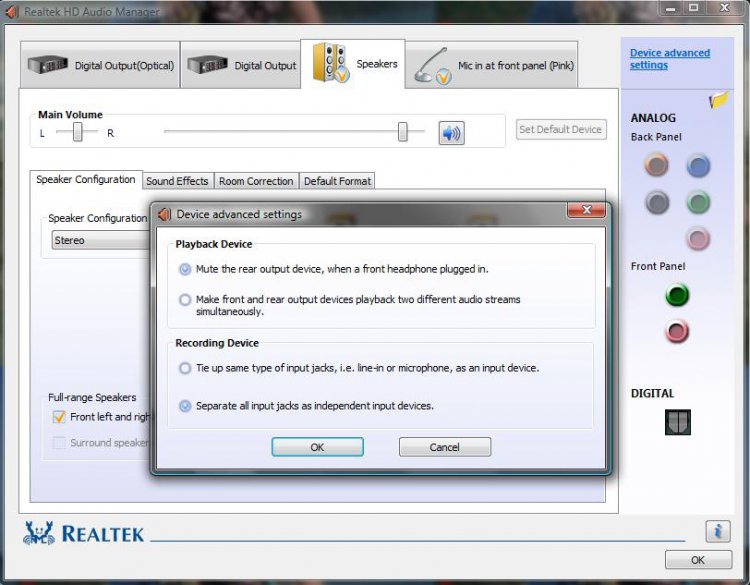Open Device advanced settings link
Screen dimensions: 750x585
[669, 59]
